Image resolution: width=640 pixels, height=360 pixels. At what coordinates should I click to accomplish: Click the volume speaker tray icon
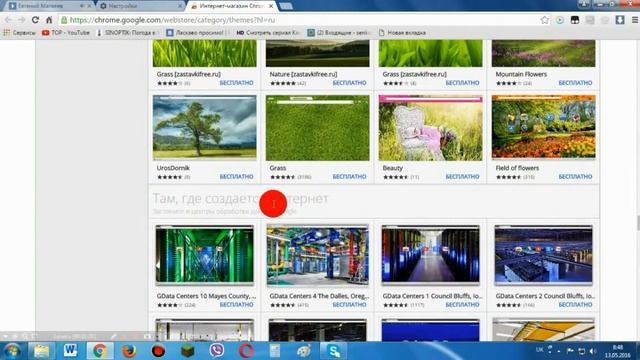coord(593,351)
